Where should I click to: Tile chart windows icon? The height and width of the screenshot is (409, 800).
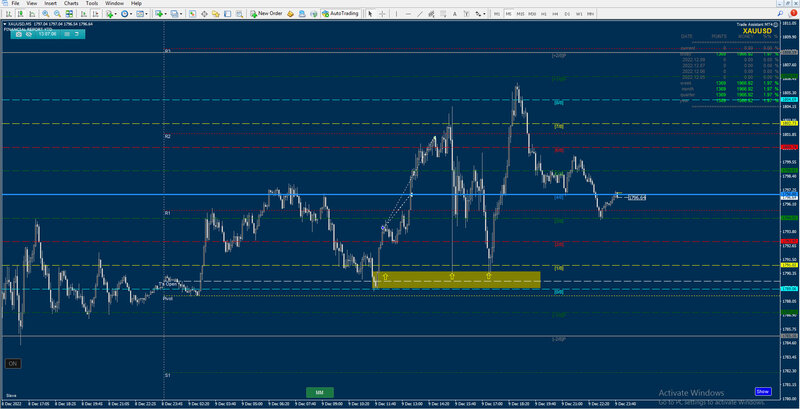click(x=69, y=14)
